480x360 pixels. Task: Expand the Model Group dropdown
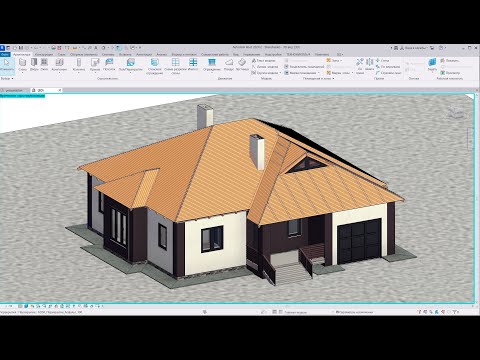coord(280,73)
